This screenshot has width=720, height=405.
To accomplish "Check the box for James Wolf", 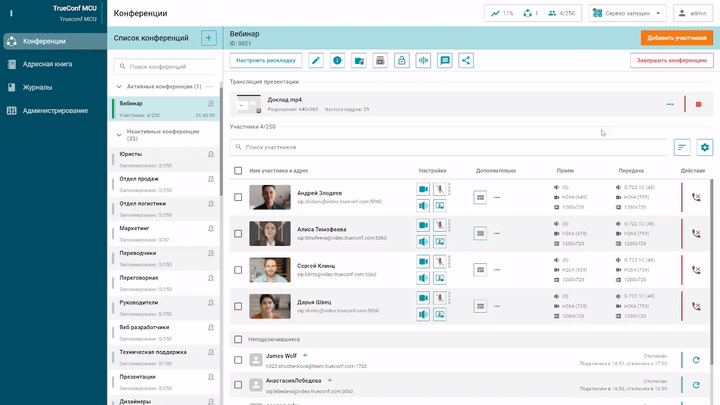I will coord(238,360).
